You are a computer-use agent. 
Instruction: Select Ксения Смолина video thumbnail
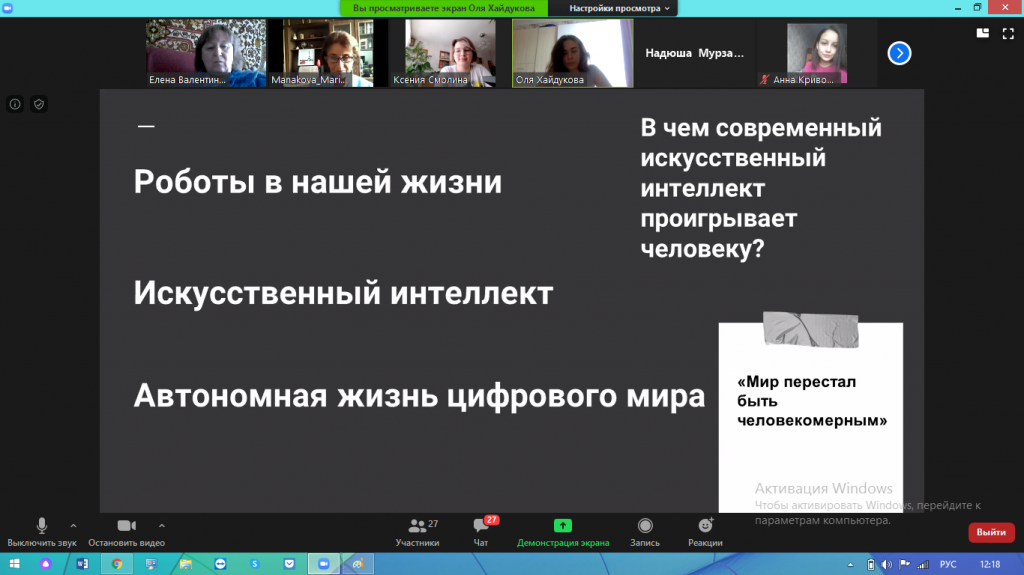[x=452, y=53]
